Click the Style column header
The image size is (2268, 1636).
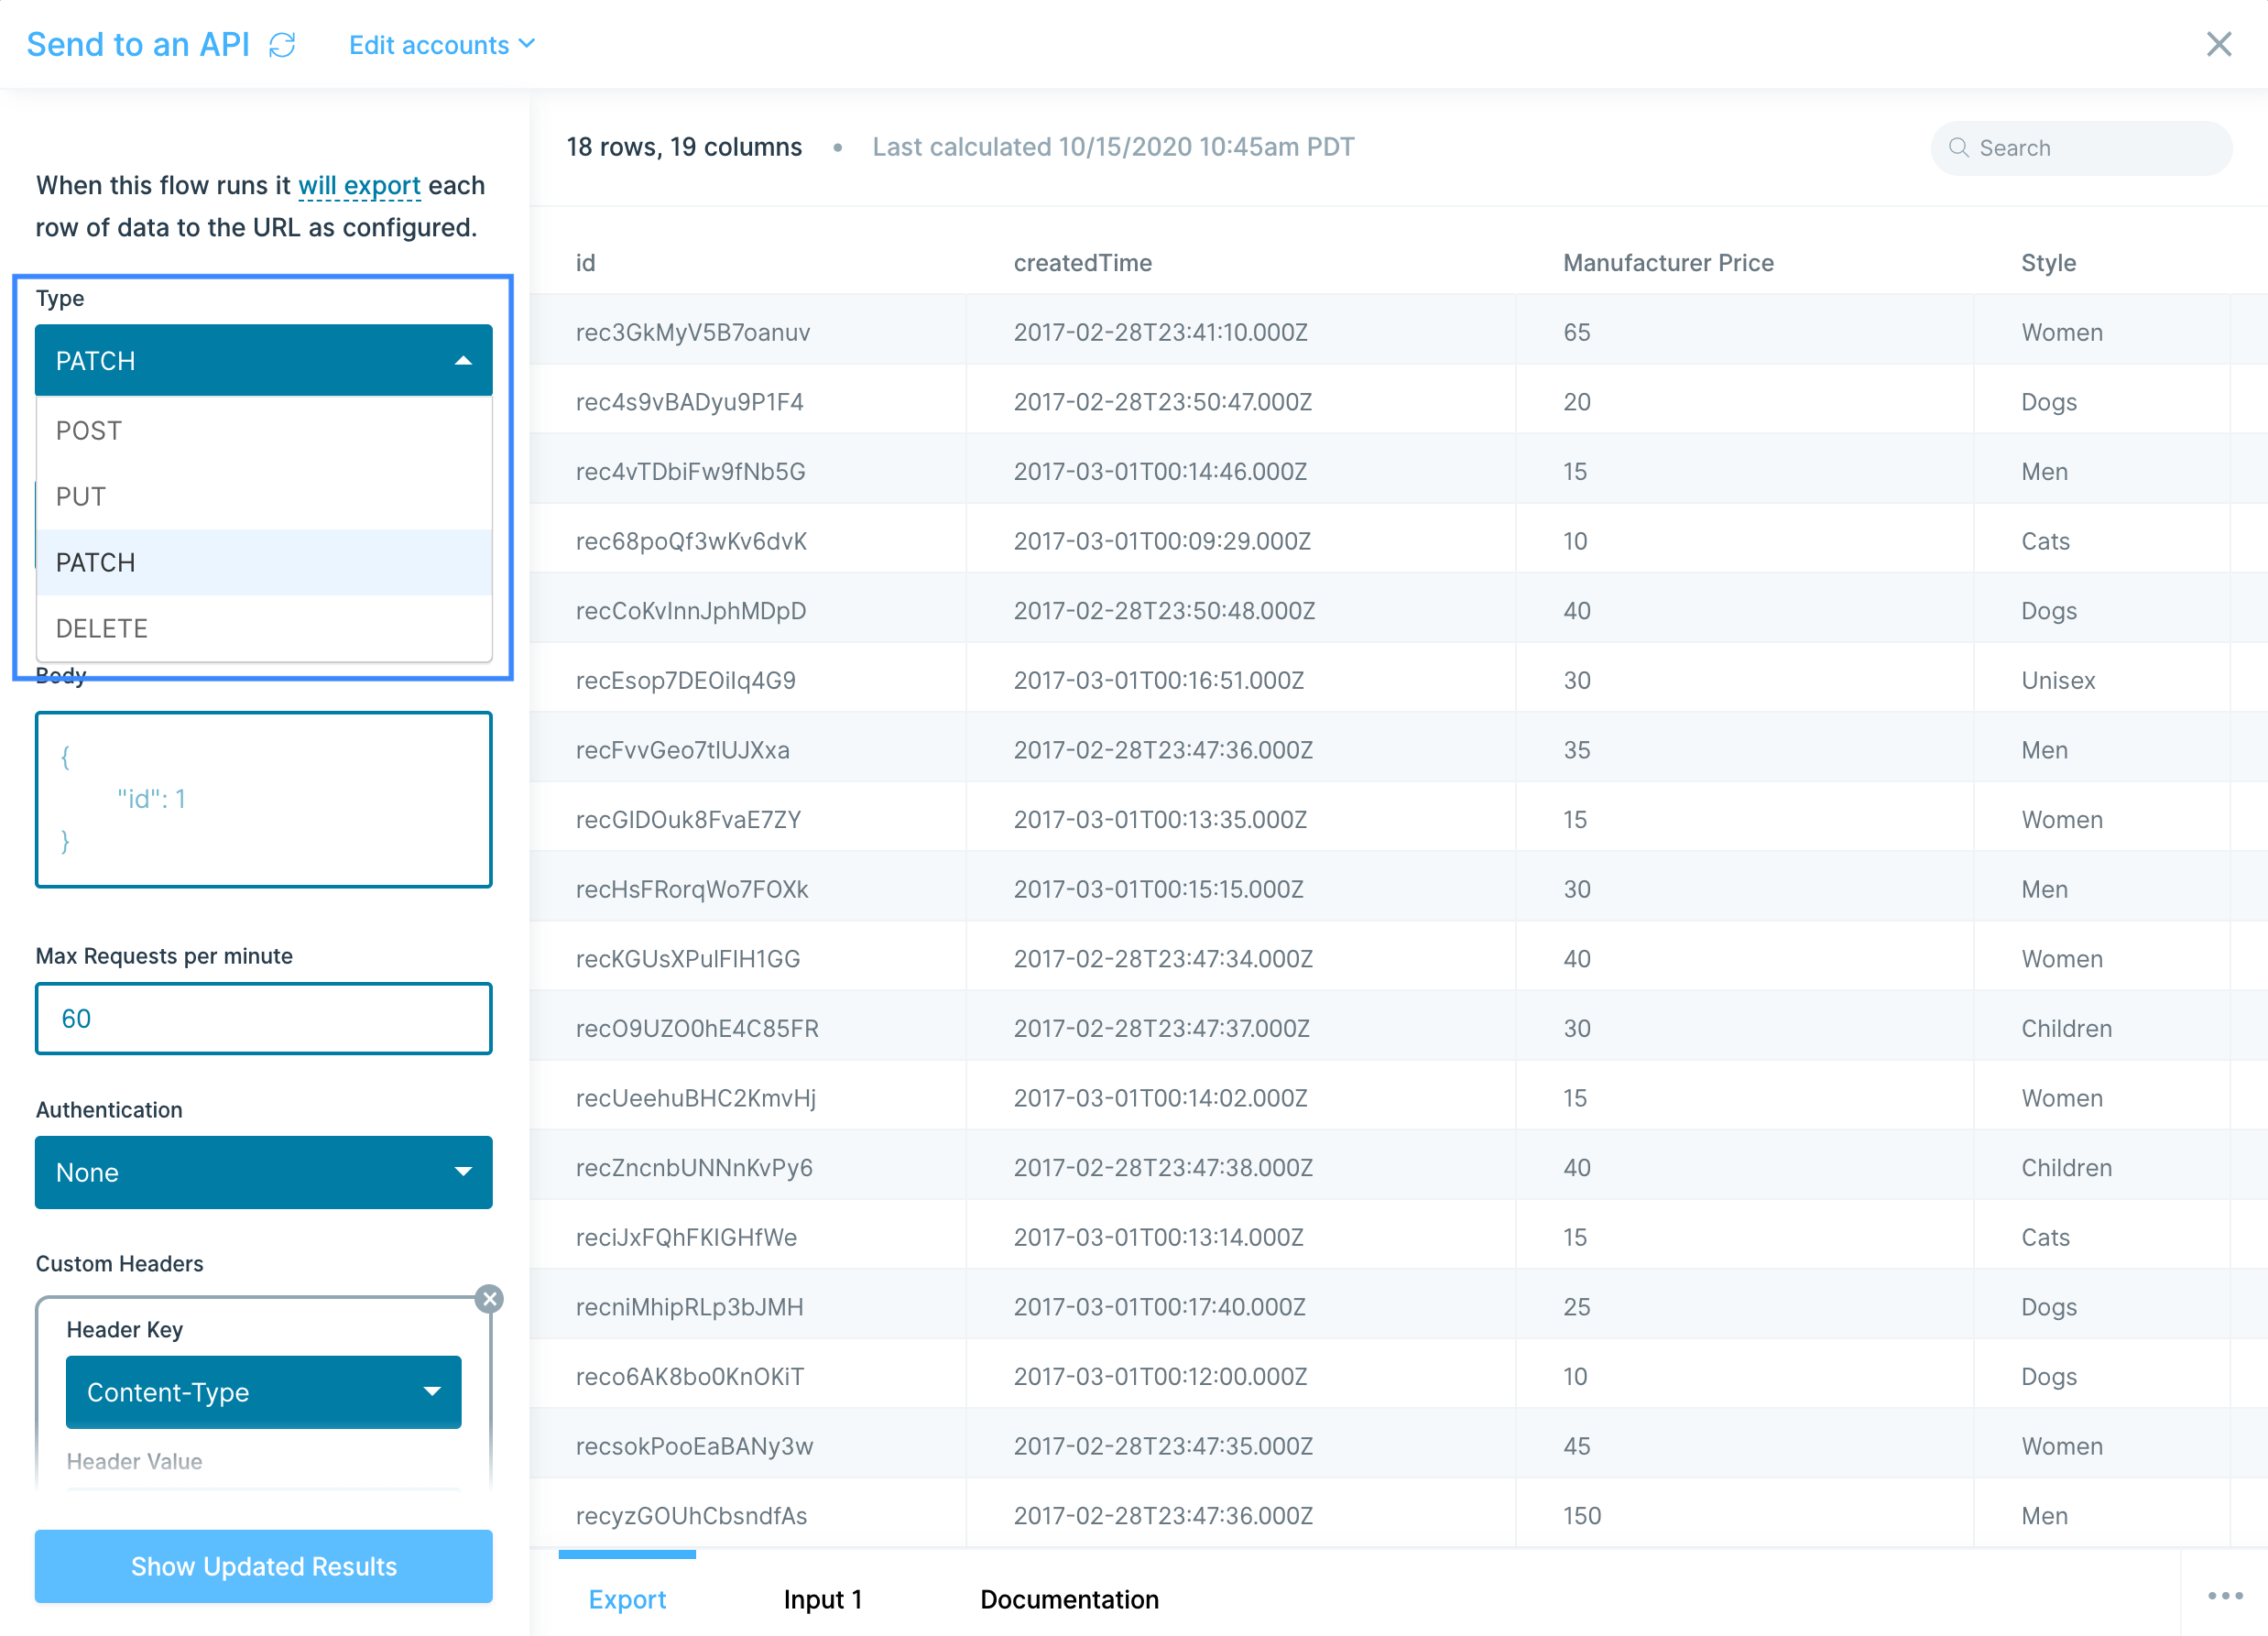(2048, 263)
